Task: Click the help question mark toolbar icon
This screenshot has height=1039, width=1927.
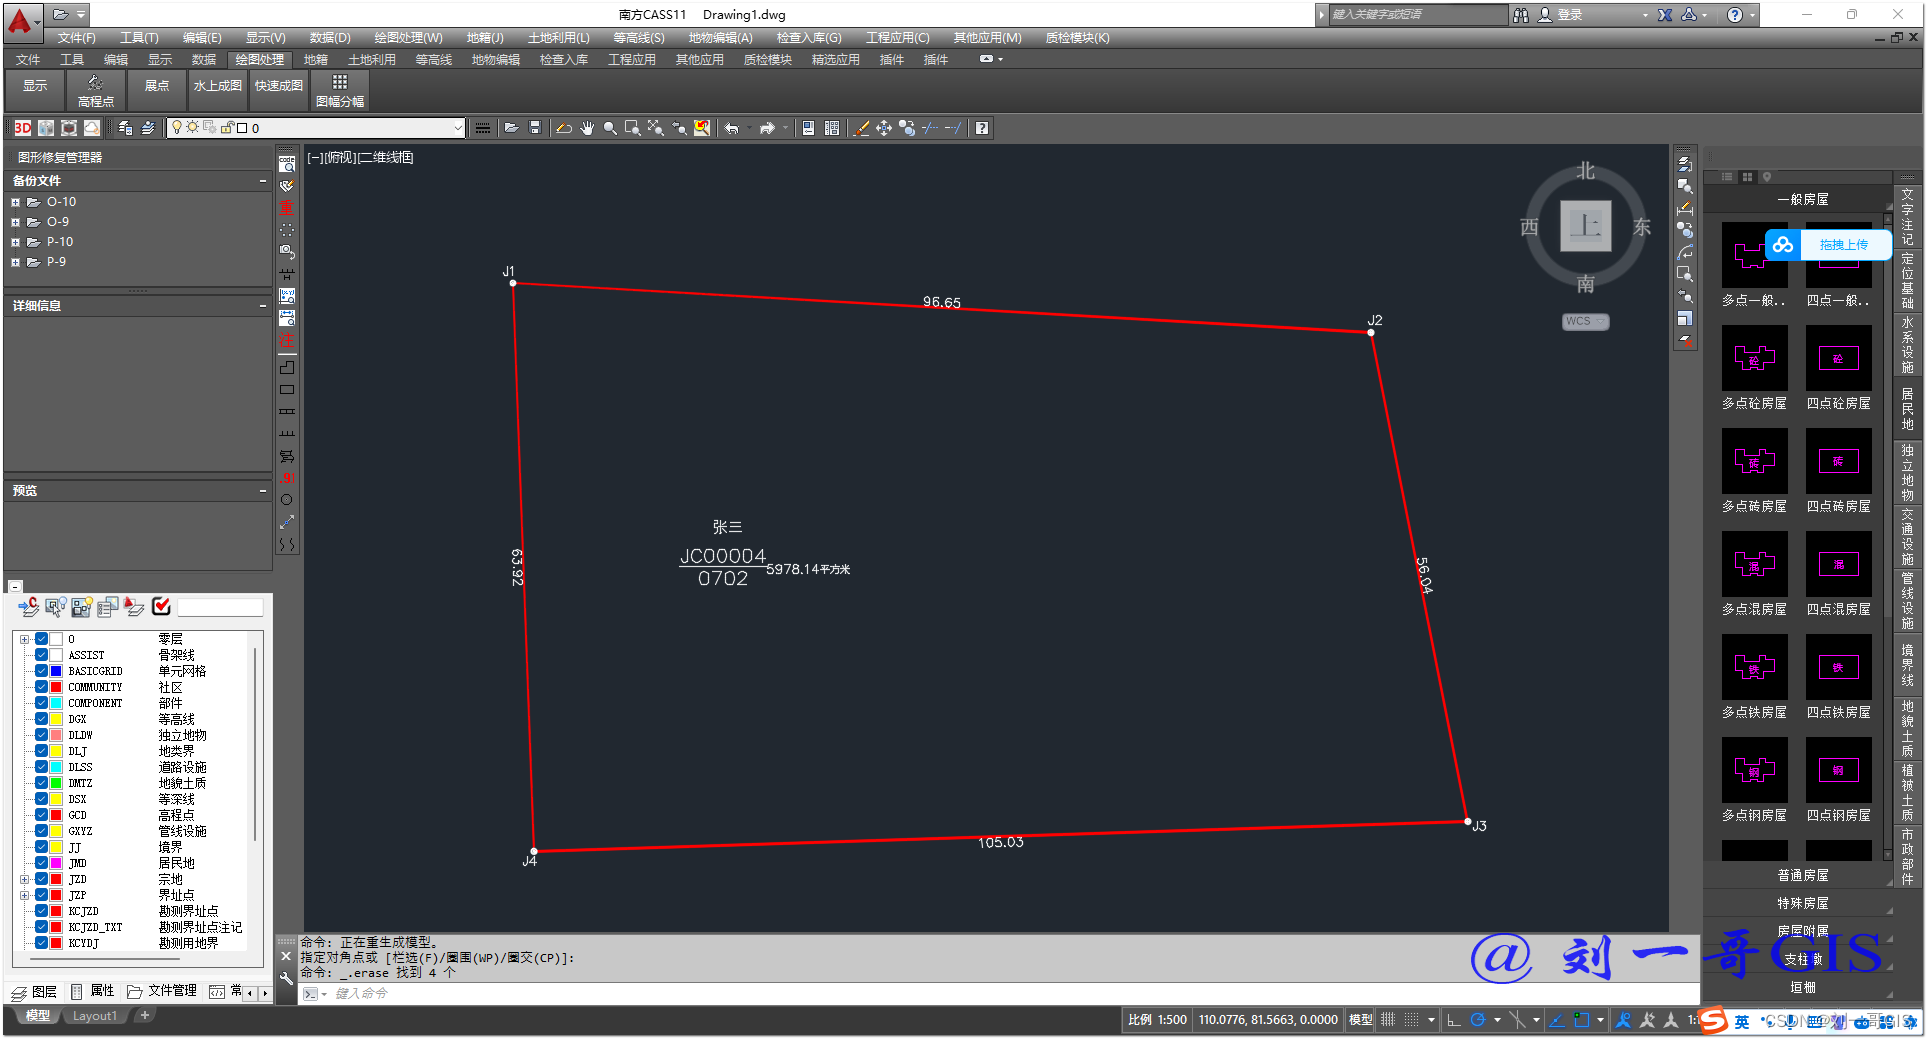Action: pos(982,128)
